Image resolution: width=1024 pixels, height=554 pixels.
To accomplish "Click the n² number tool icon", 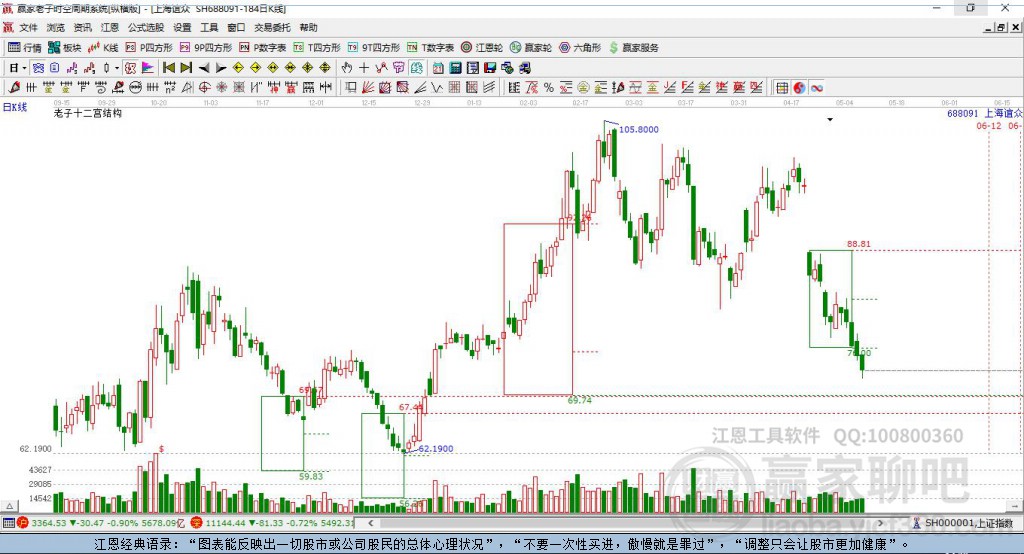I will pos(170,88).
